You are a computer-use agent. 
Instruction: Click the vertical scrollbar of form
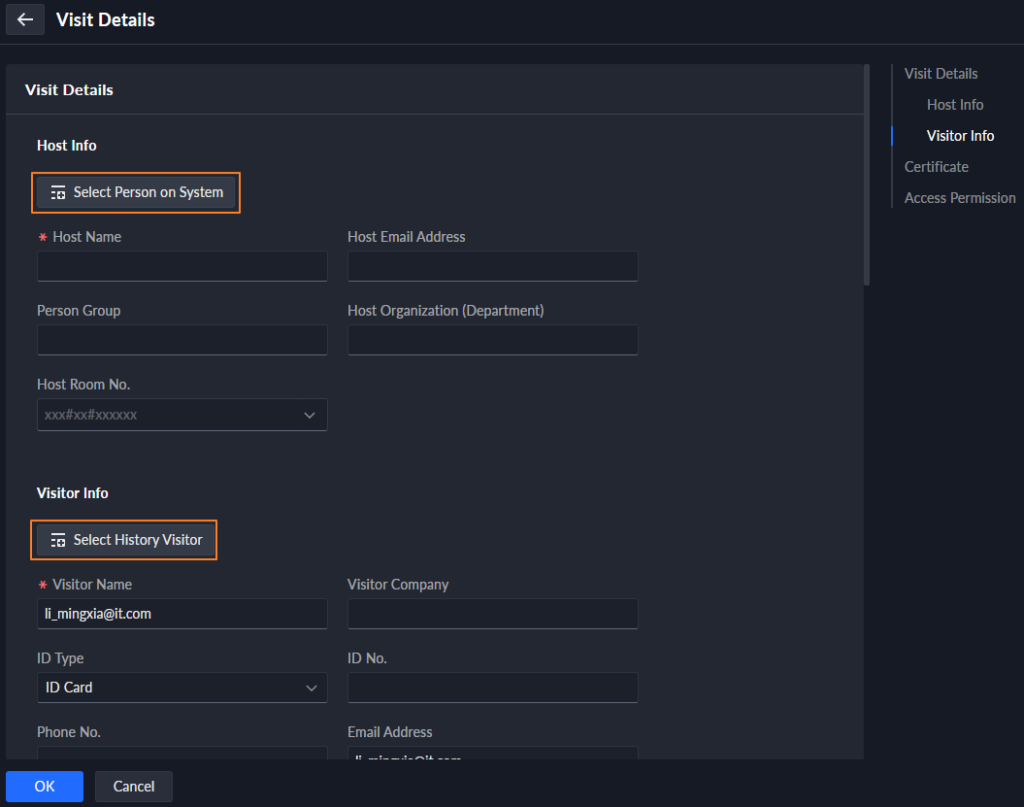pyautogui.click(x=867, y=175)
